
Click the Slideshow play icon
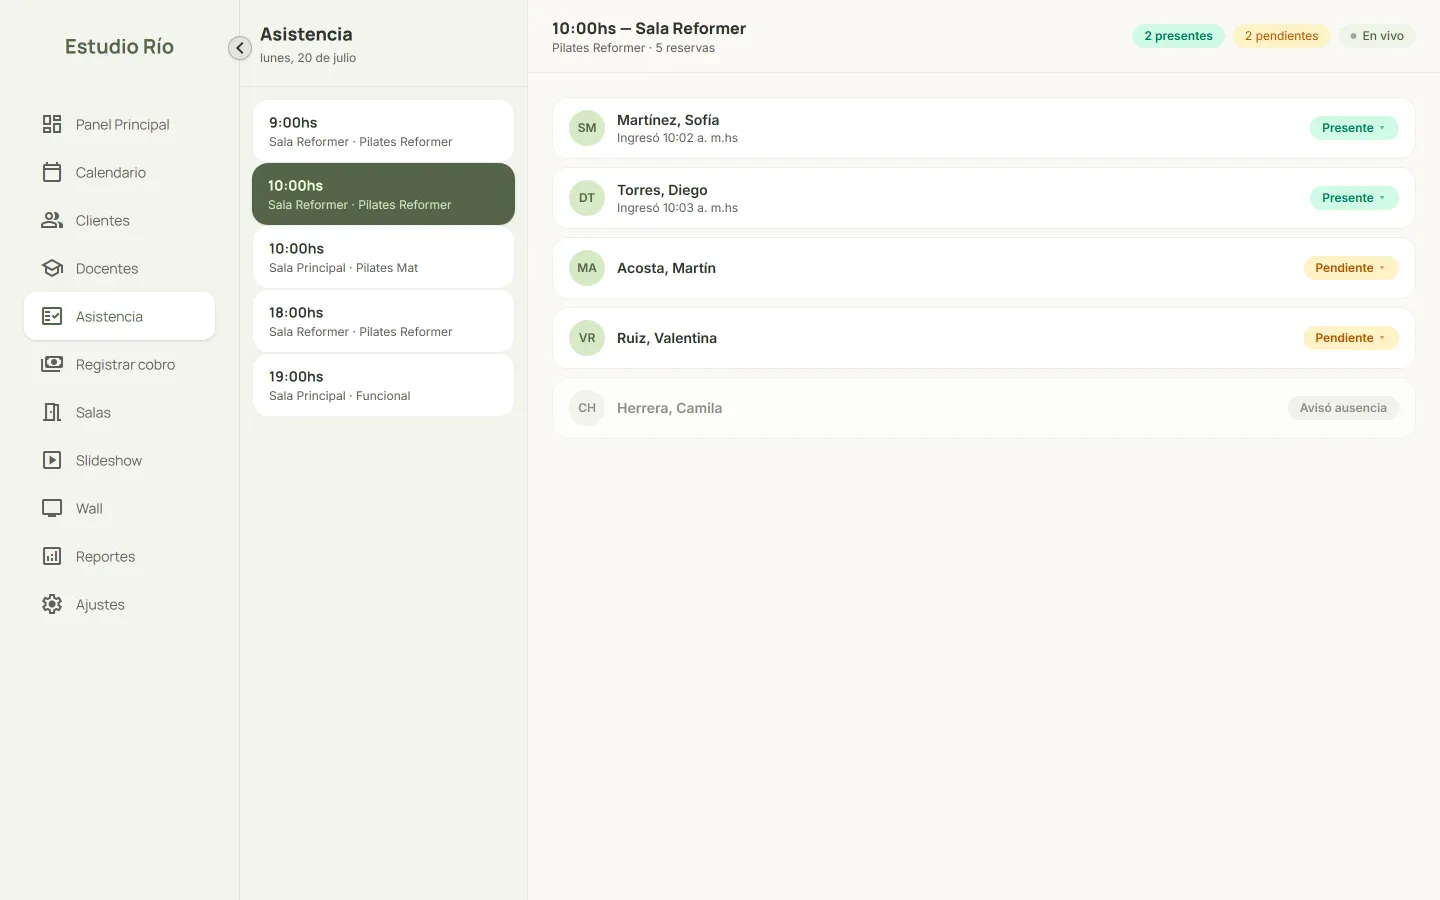pos(52,460)
